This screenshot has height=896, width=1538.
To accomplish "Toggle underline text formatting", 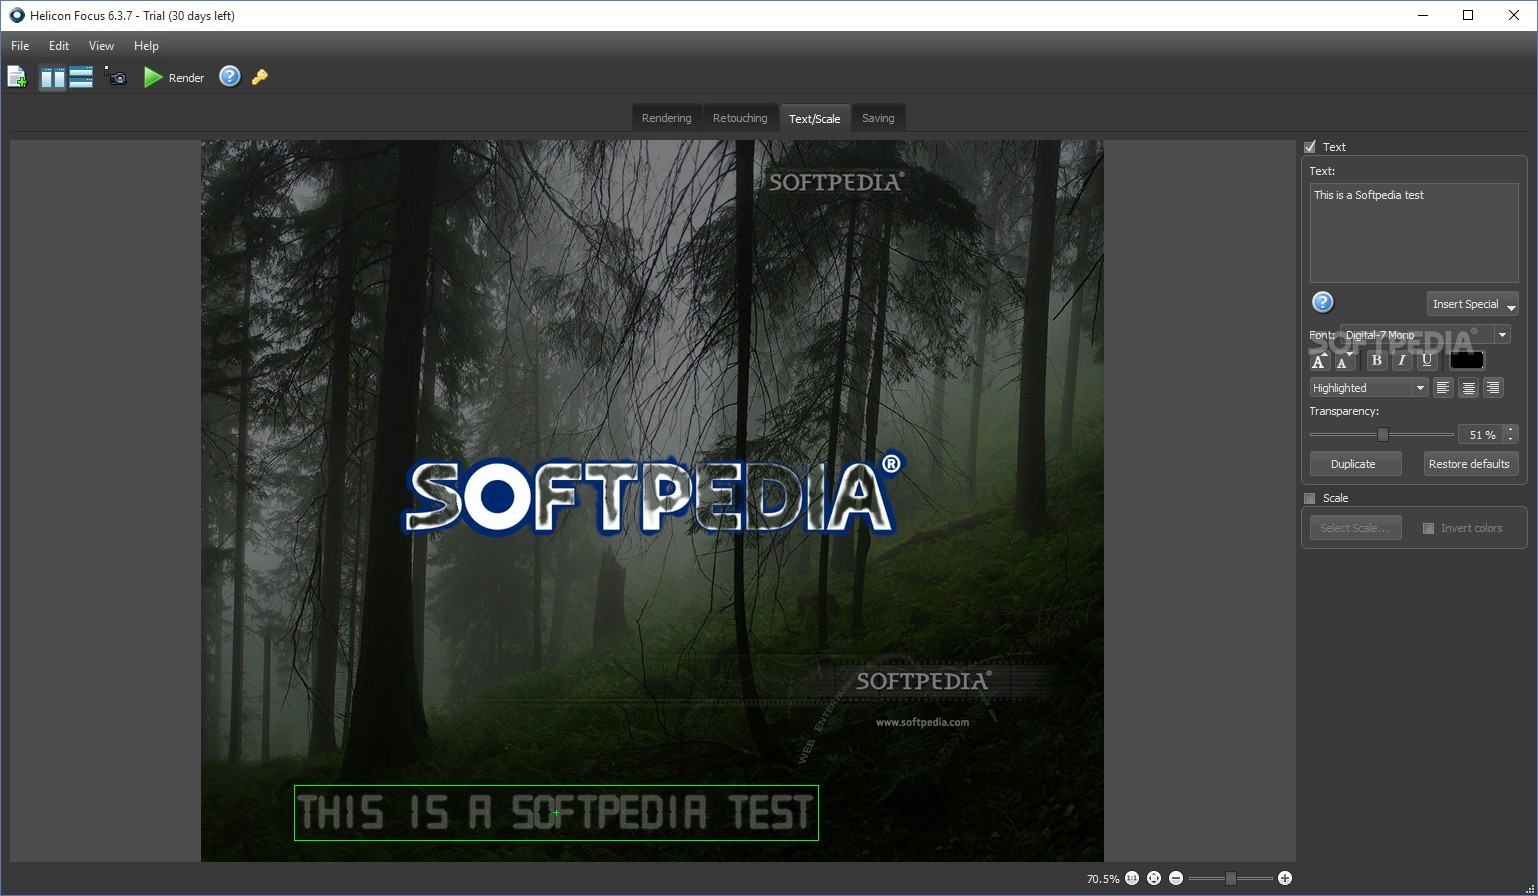I will [x=1427, y=361].
